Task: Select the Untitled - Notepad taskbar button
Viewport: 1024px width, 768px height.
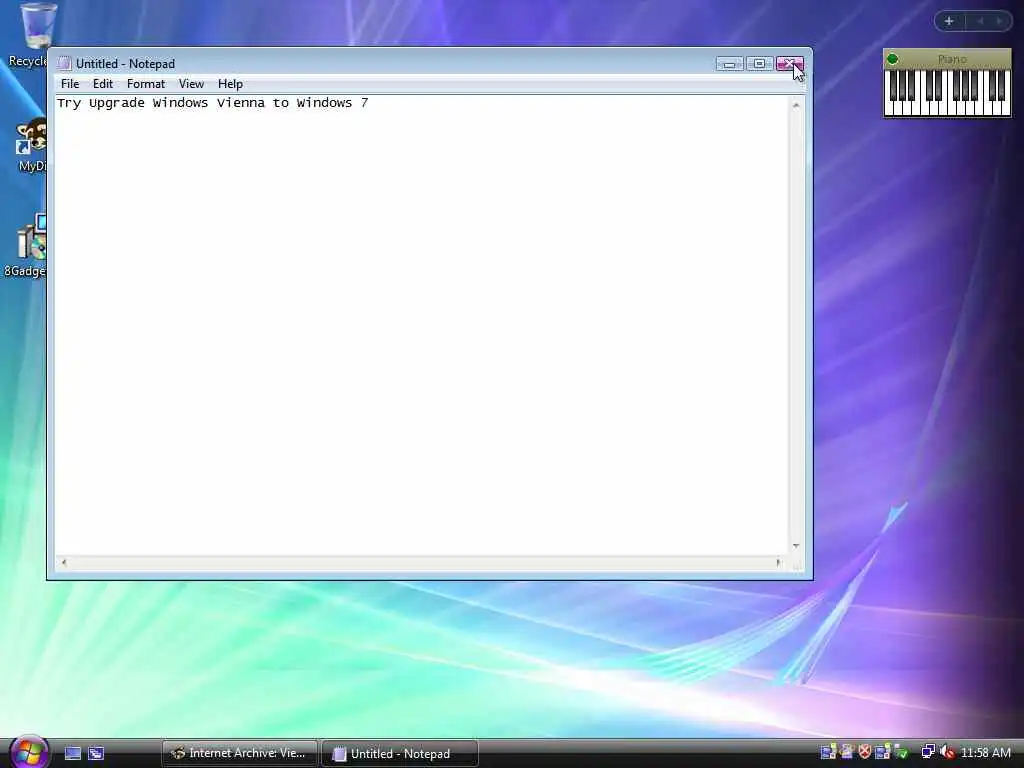Action: pyautogui.click(x=400, y=754)
